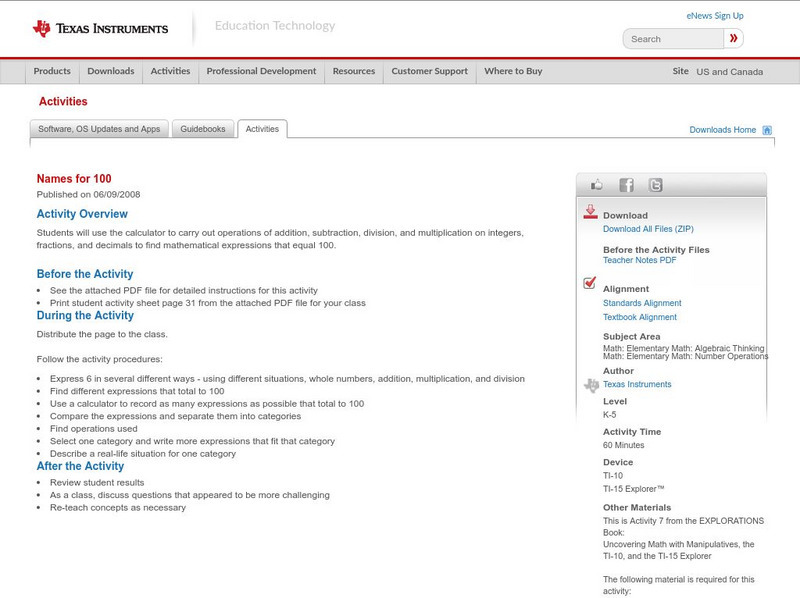Open the eNews Sign Up link
The height and width of the screenshot is (598, 800).
(x=714, y=15)
